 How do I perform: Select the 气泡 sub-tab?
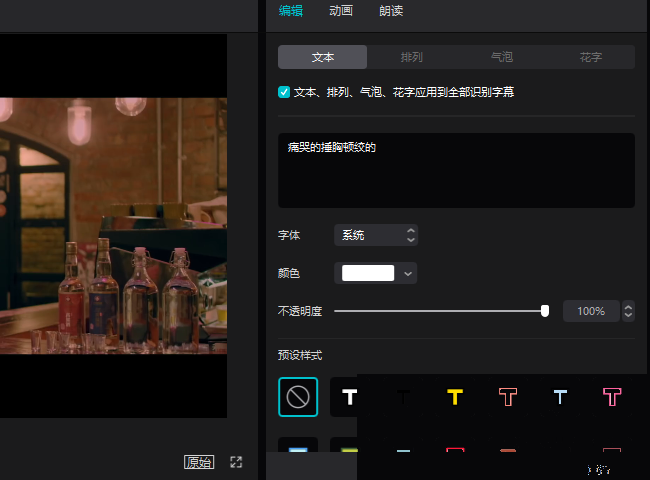502,57
